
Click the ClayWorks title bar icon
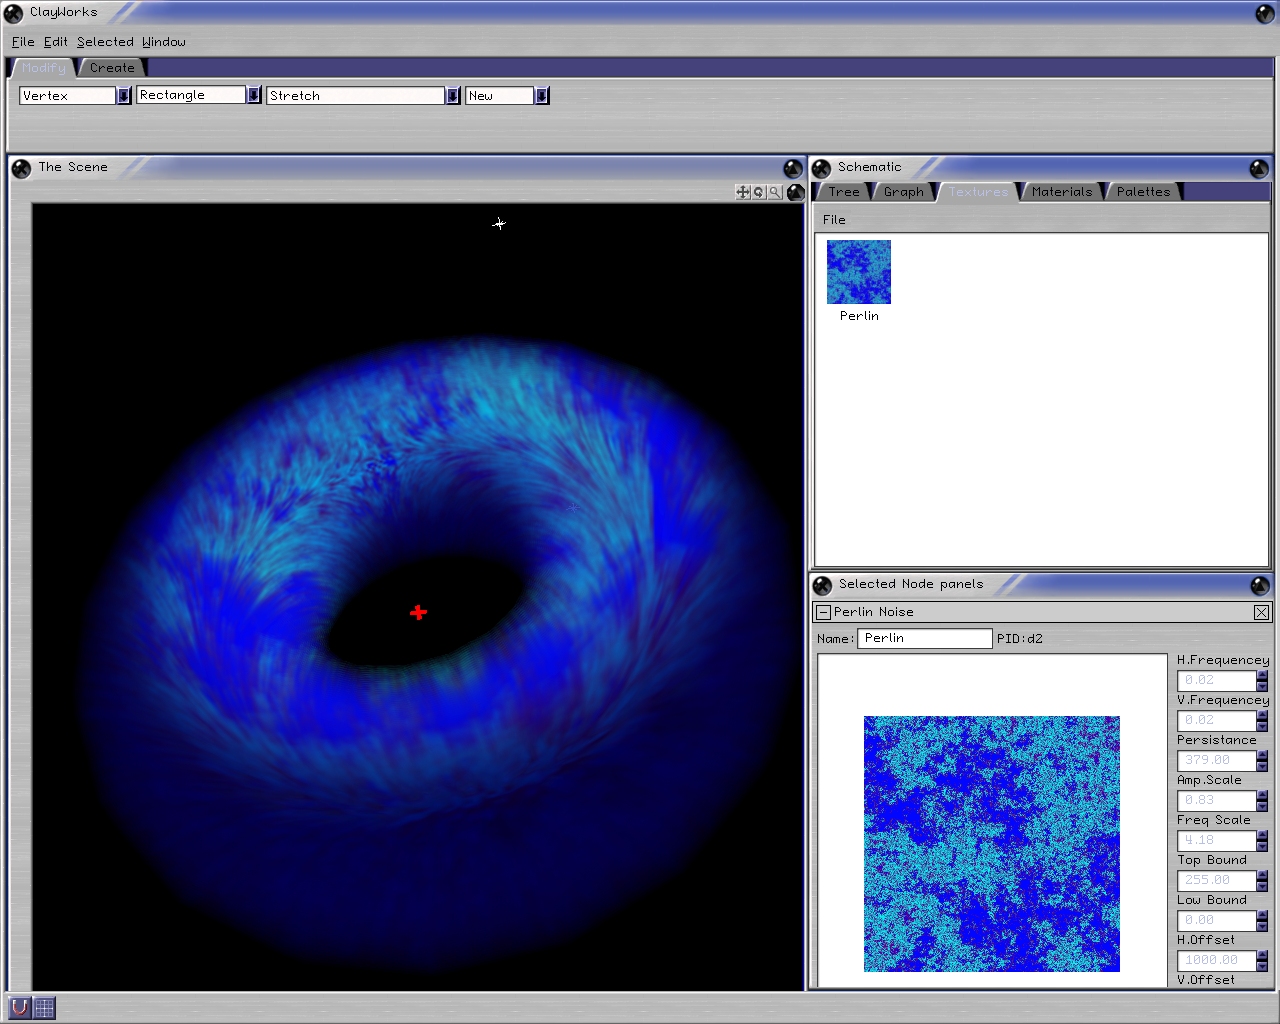point(13,13)
